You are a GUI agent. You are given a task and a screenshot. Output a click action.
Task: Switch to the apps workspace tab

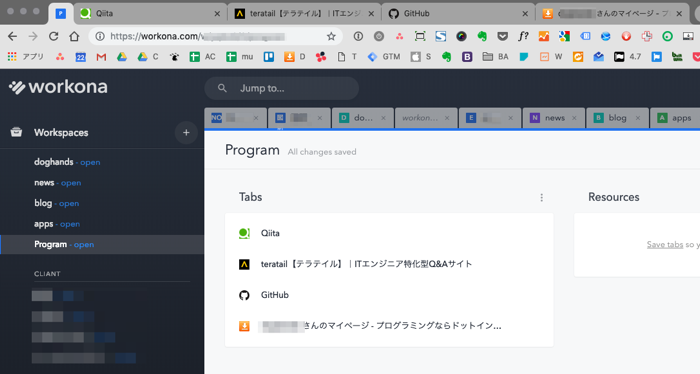click(675, 118)
